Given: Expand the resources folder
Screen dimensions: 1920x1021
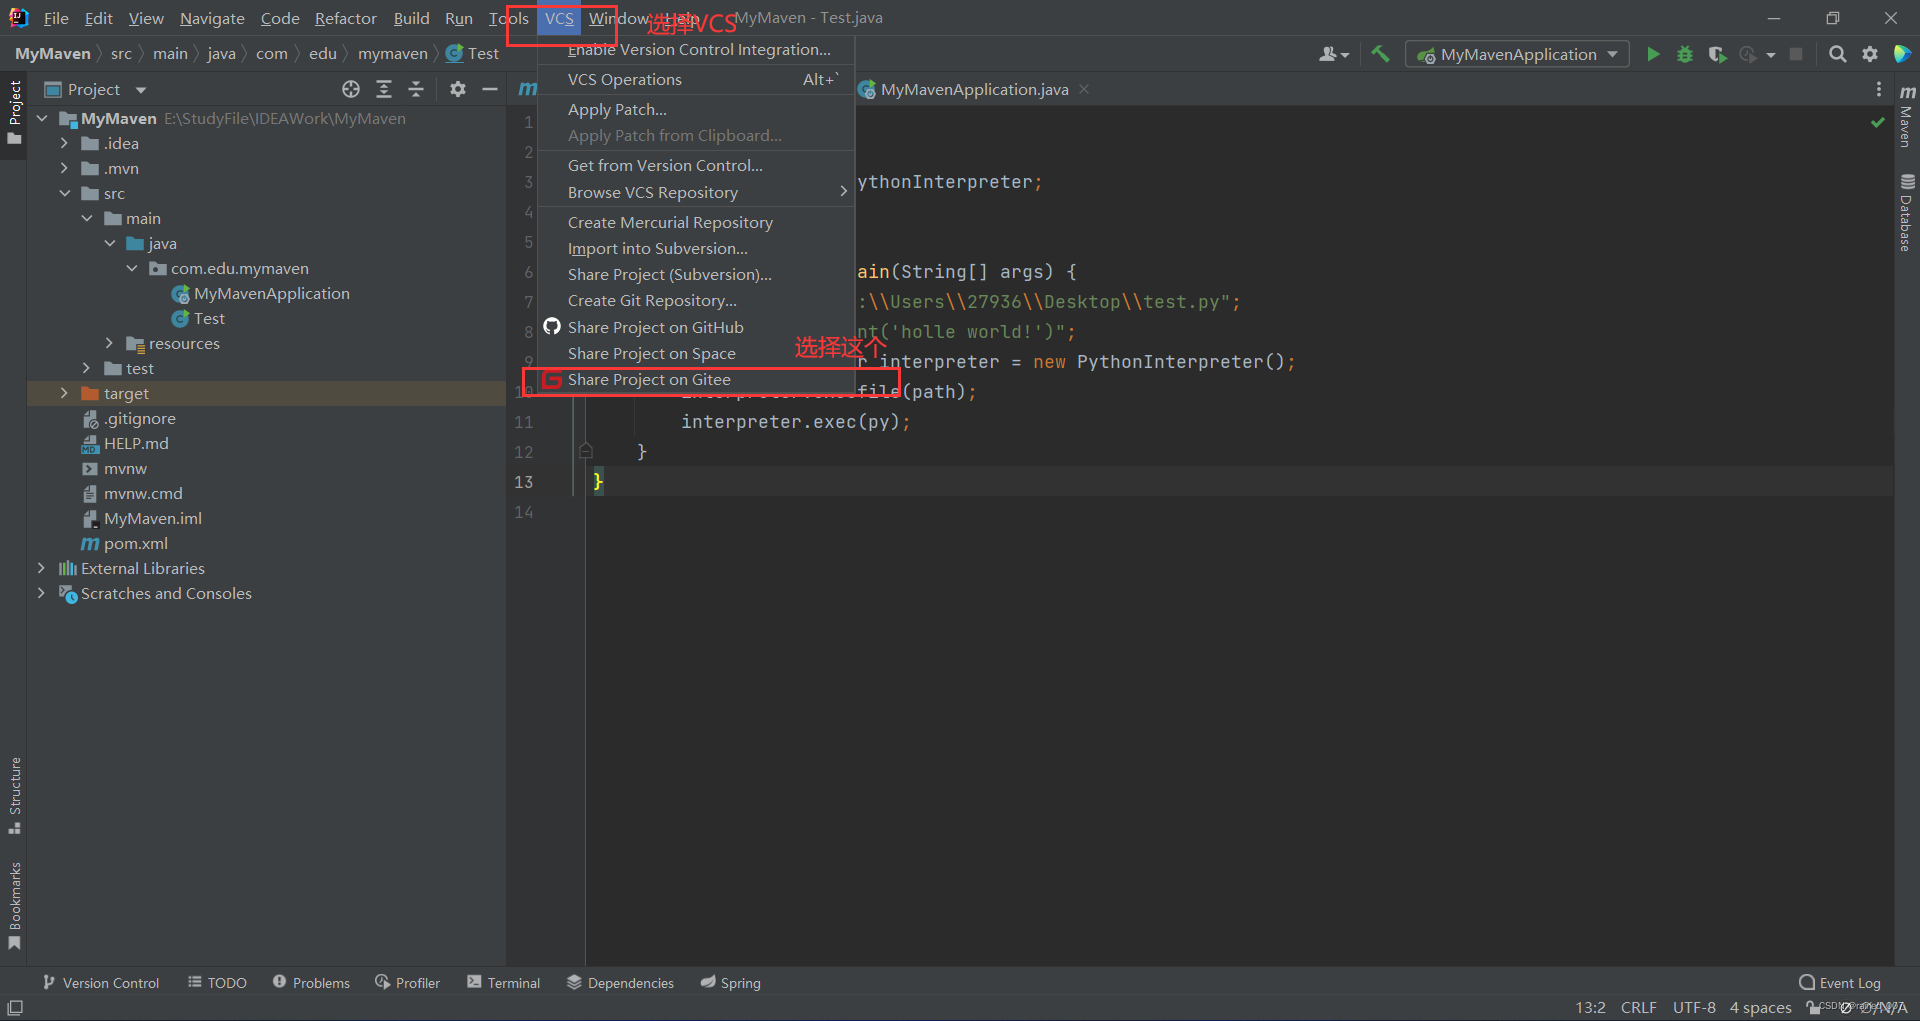Looking at the screenshot, I should pyautogui.click(x=109, y=343).
